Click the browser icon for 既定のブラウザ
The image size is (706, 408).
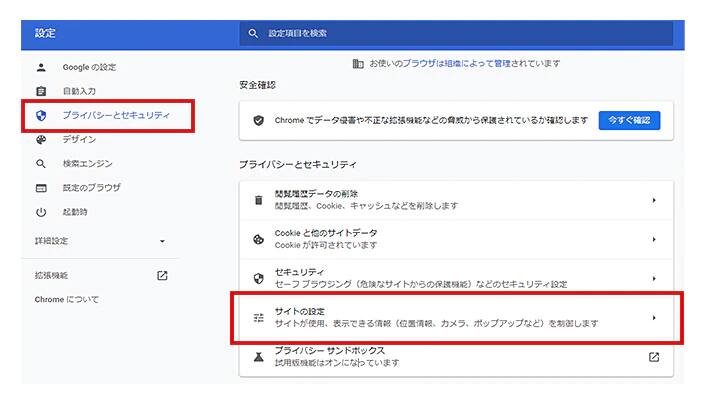(x=41, y=187)
